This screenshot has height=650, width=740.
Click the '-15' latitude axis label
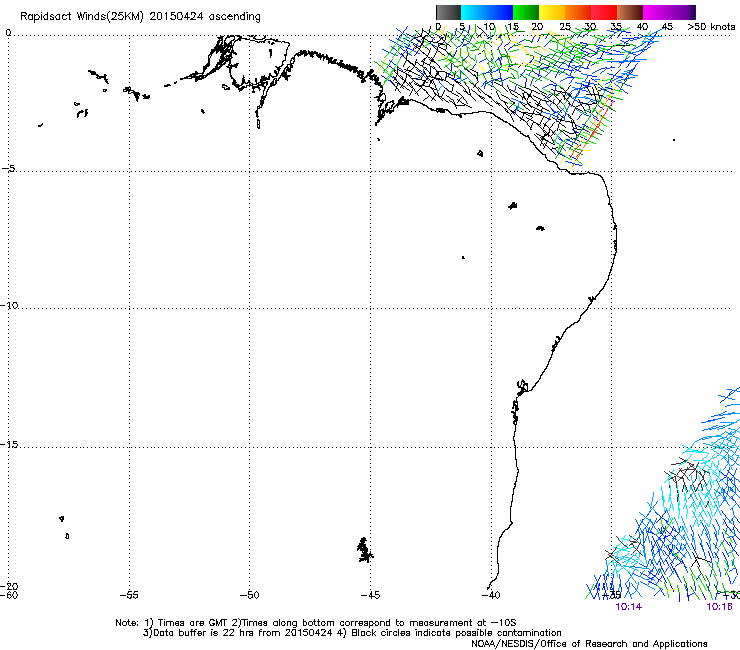9,444
